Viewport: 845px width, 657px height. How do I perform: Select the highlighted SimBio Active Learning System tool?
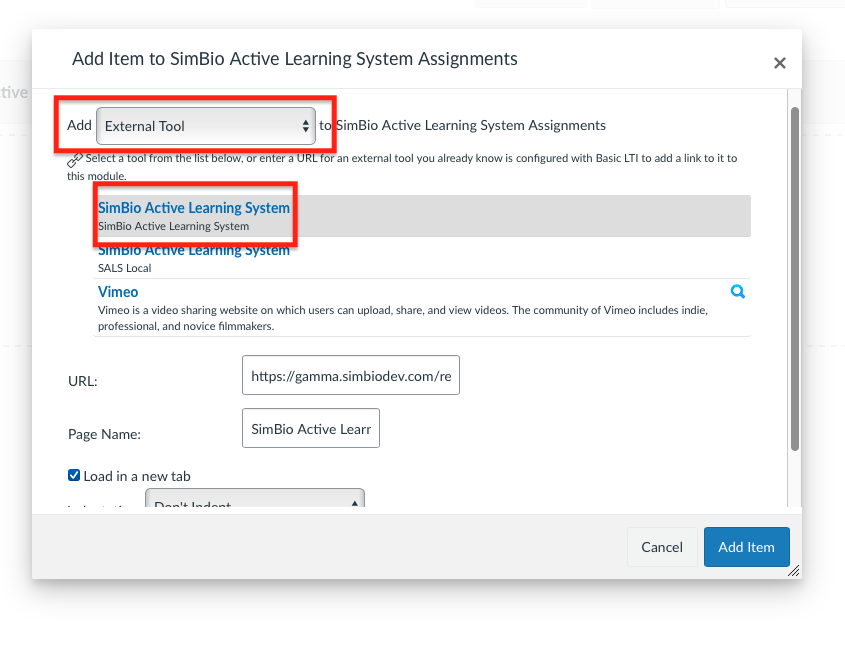click(x=194, y=208)
